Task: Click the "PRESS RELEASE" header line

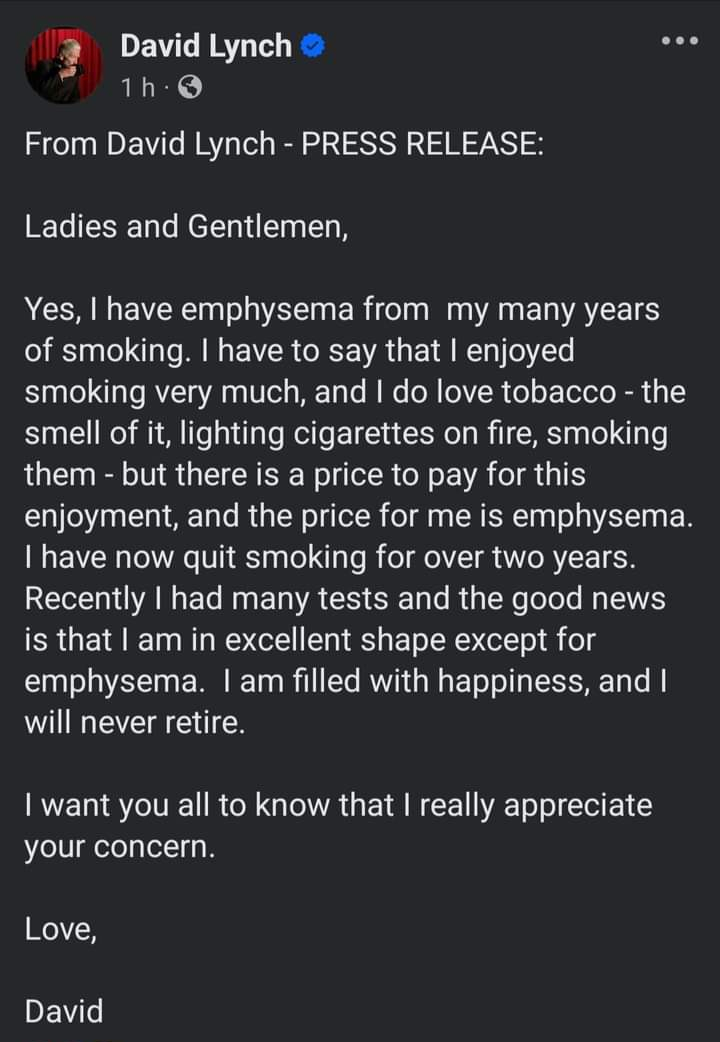Action: coord(284,144)
